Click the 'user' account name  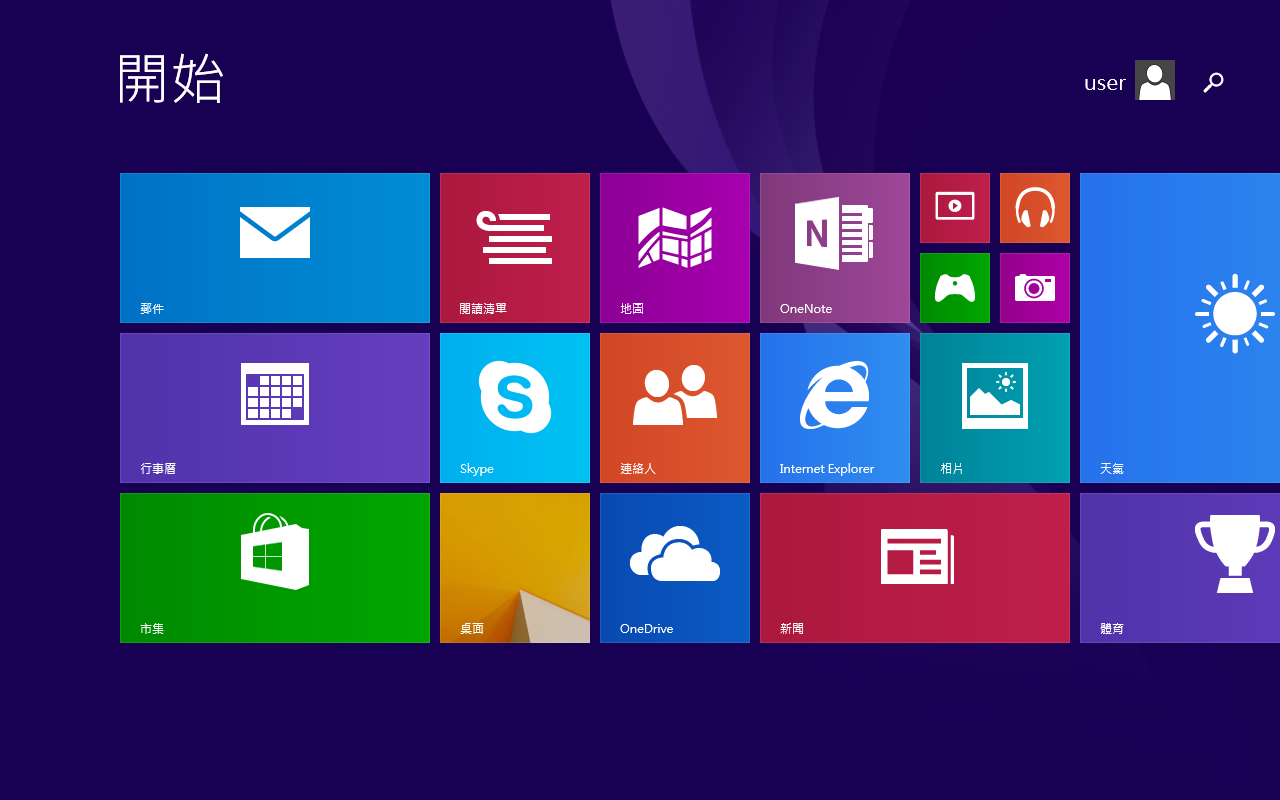click(x=1105, y=83)
